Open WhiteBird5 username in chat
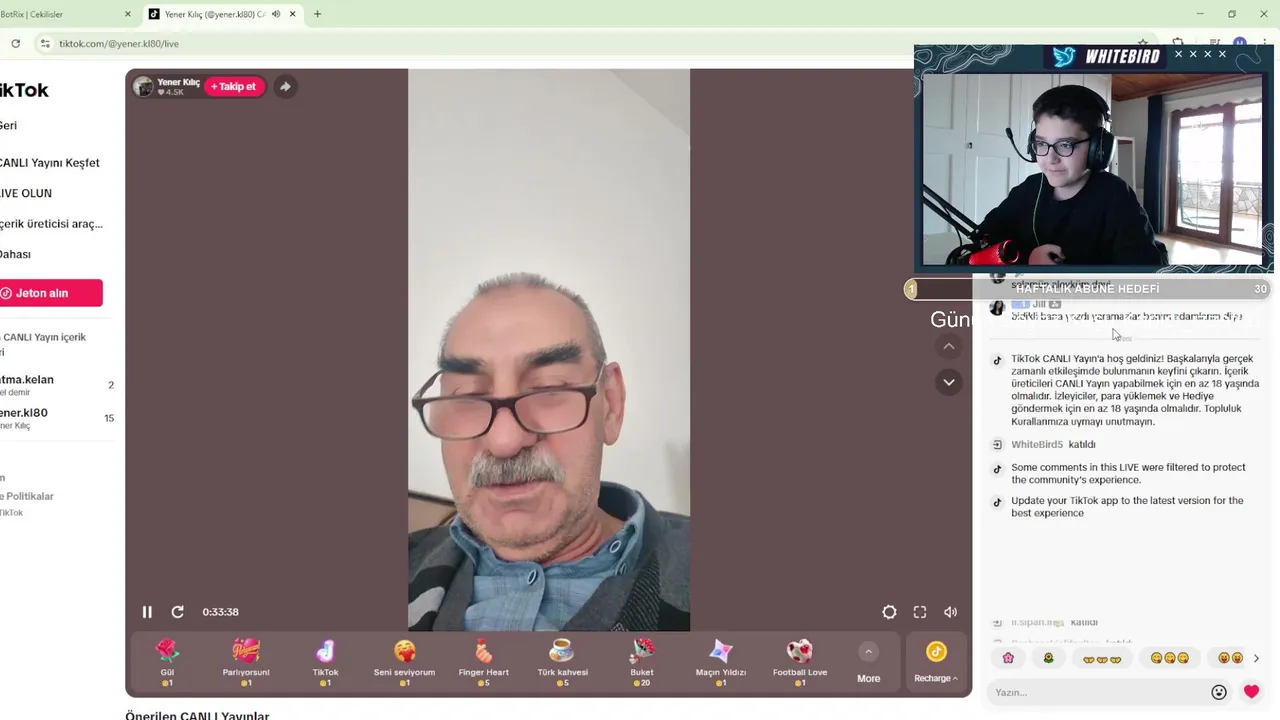Screen dimensions: 1280x720 (1037, 444)
